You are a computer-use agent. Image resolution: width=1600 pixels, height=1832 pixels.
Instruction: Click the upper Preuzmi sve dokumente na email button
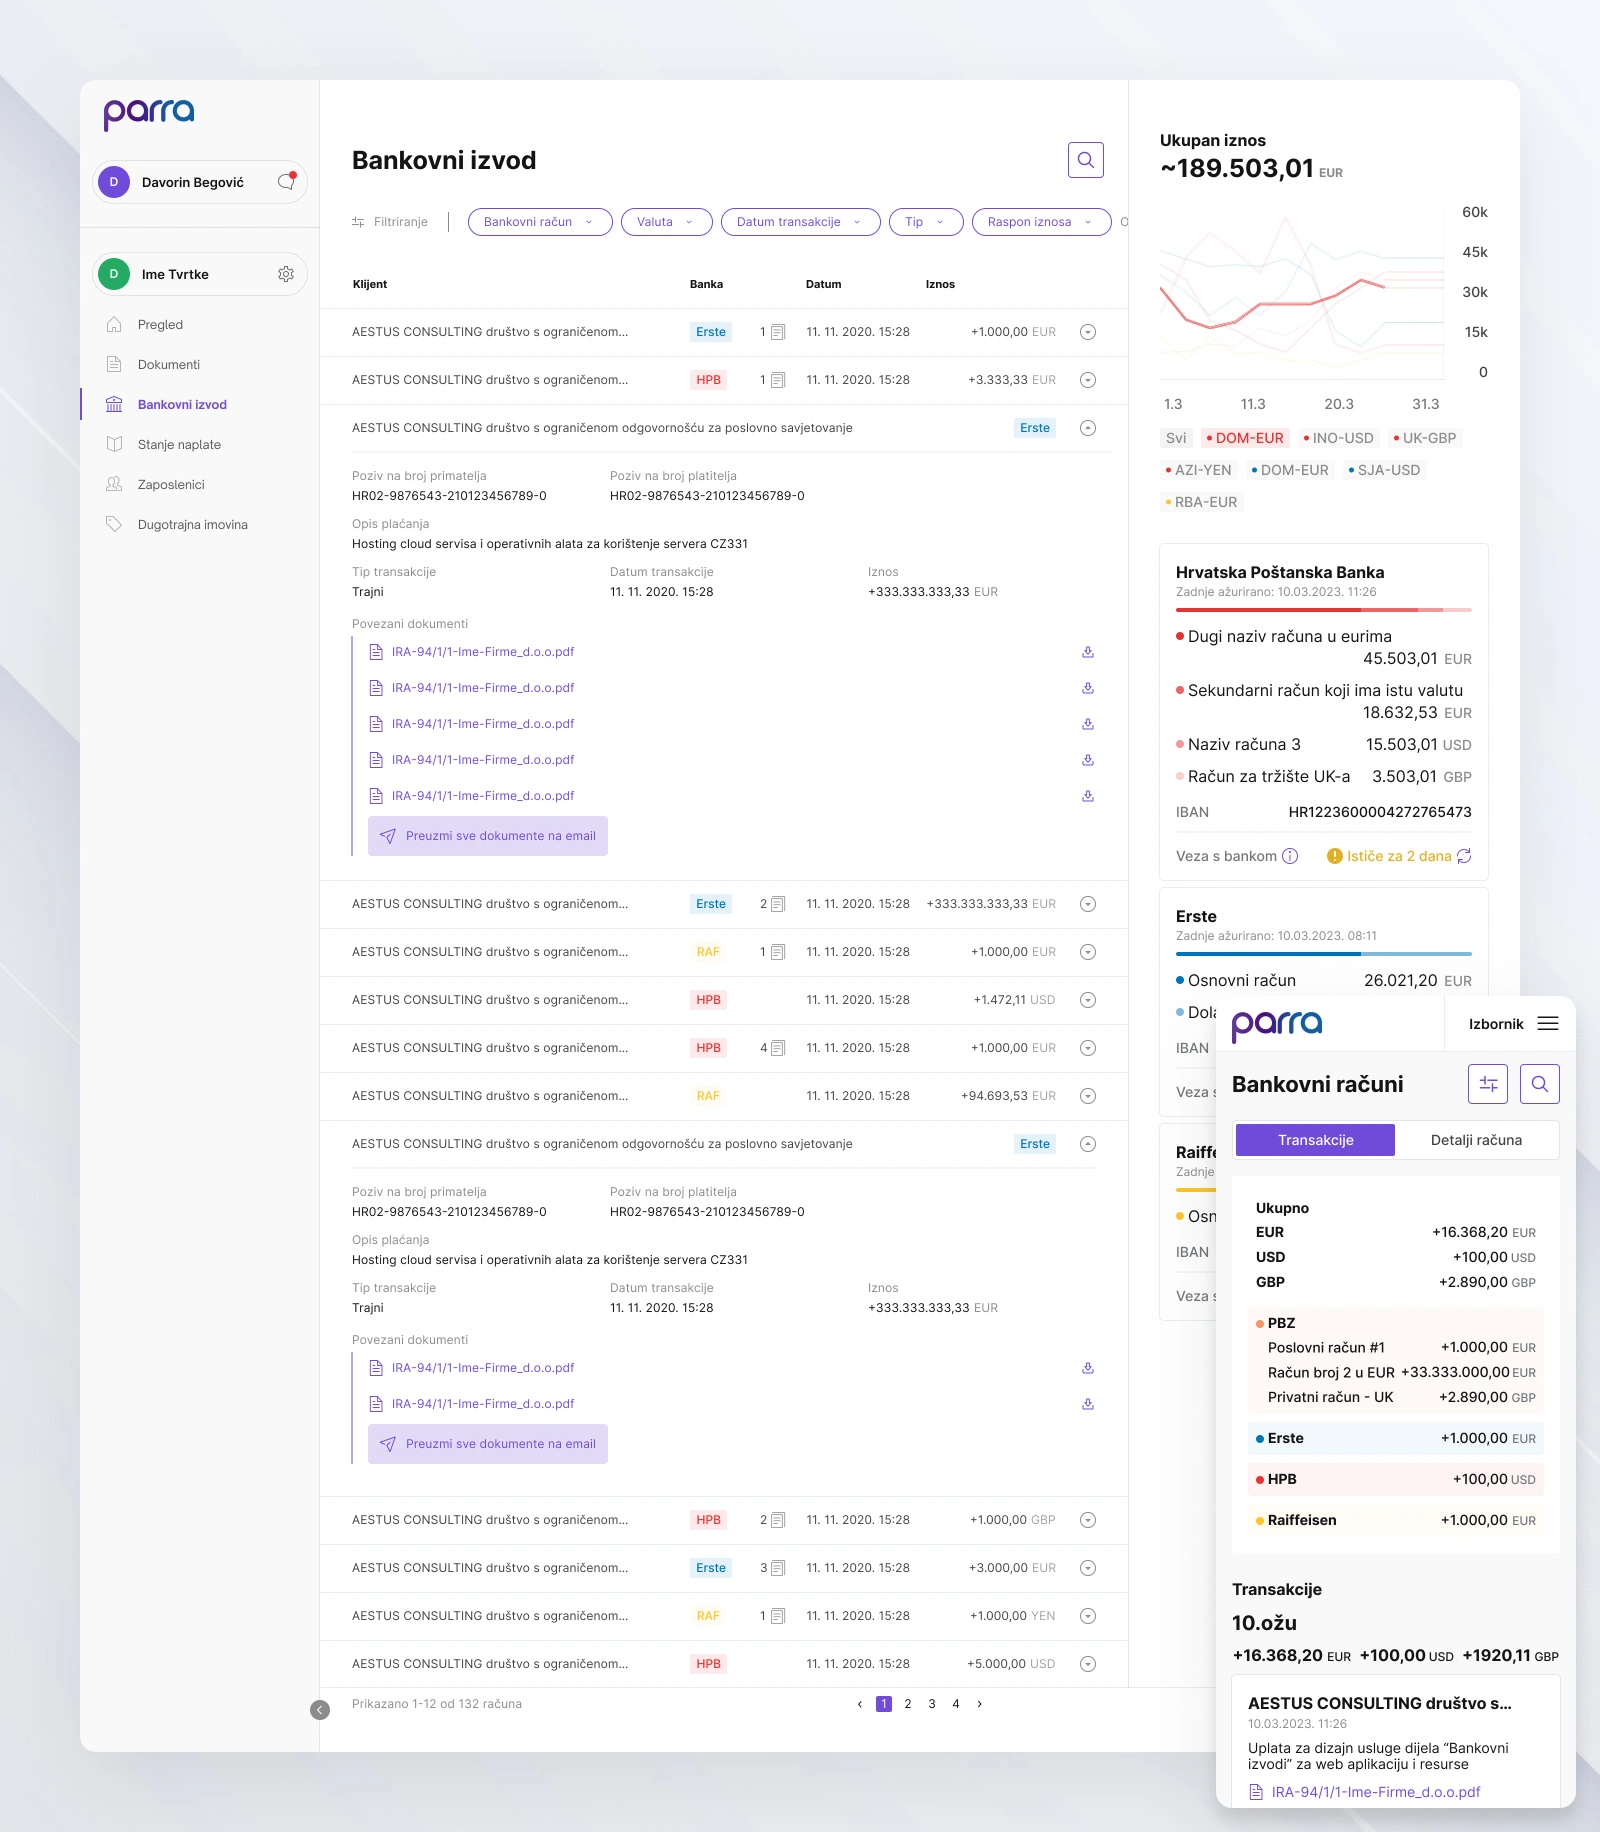coord(488,836)
